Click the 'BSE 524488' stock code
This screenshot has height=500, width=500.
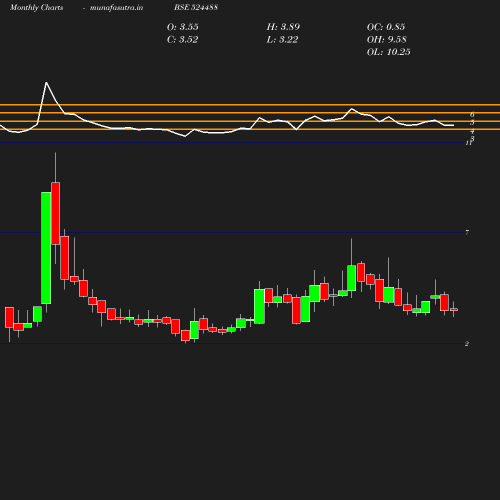[x=196, y=7]
